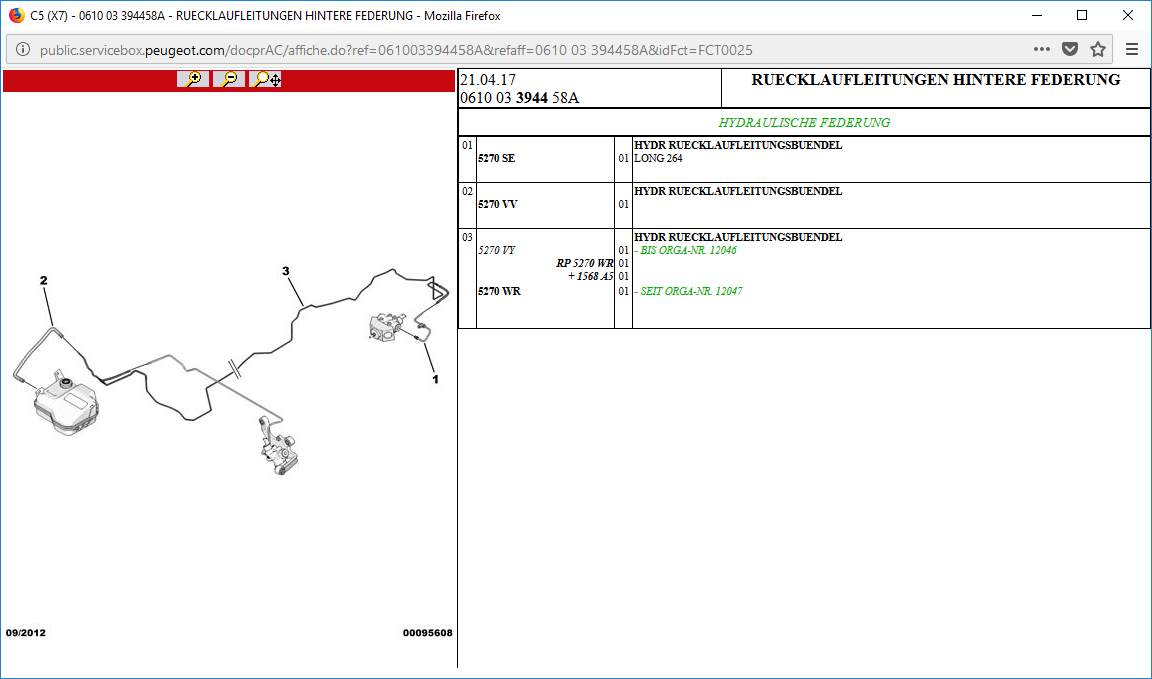Close the Firefox window
The image size is (1152, 679).
(x=1128, y=15)
